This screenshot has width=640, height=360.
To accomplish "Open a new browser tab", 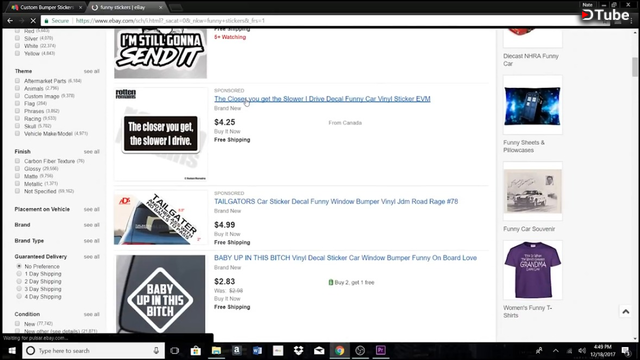I will [x=176, y=7].
